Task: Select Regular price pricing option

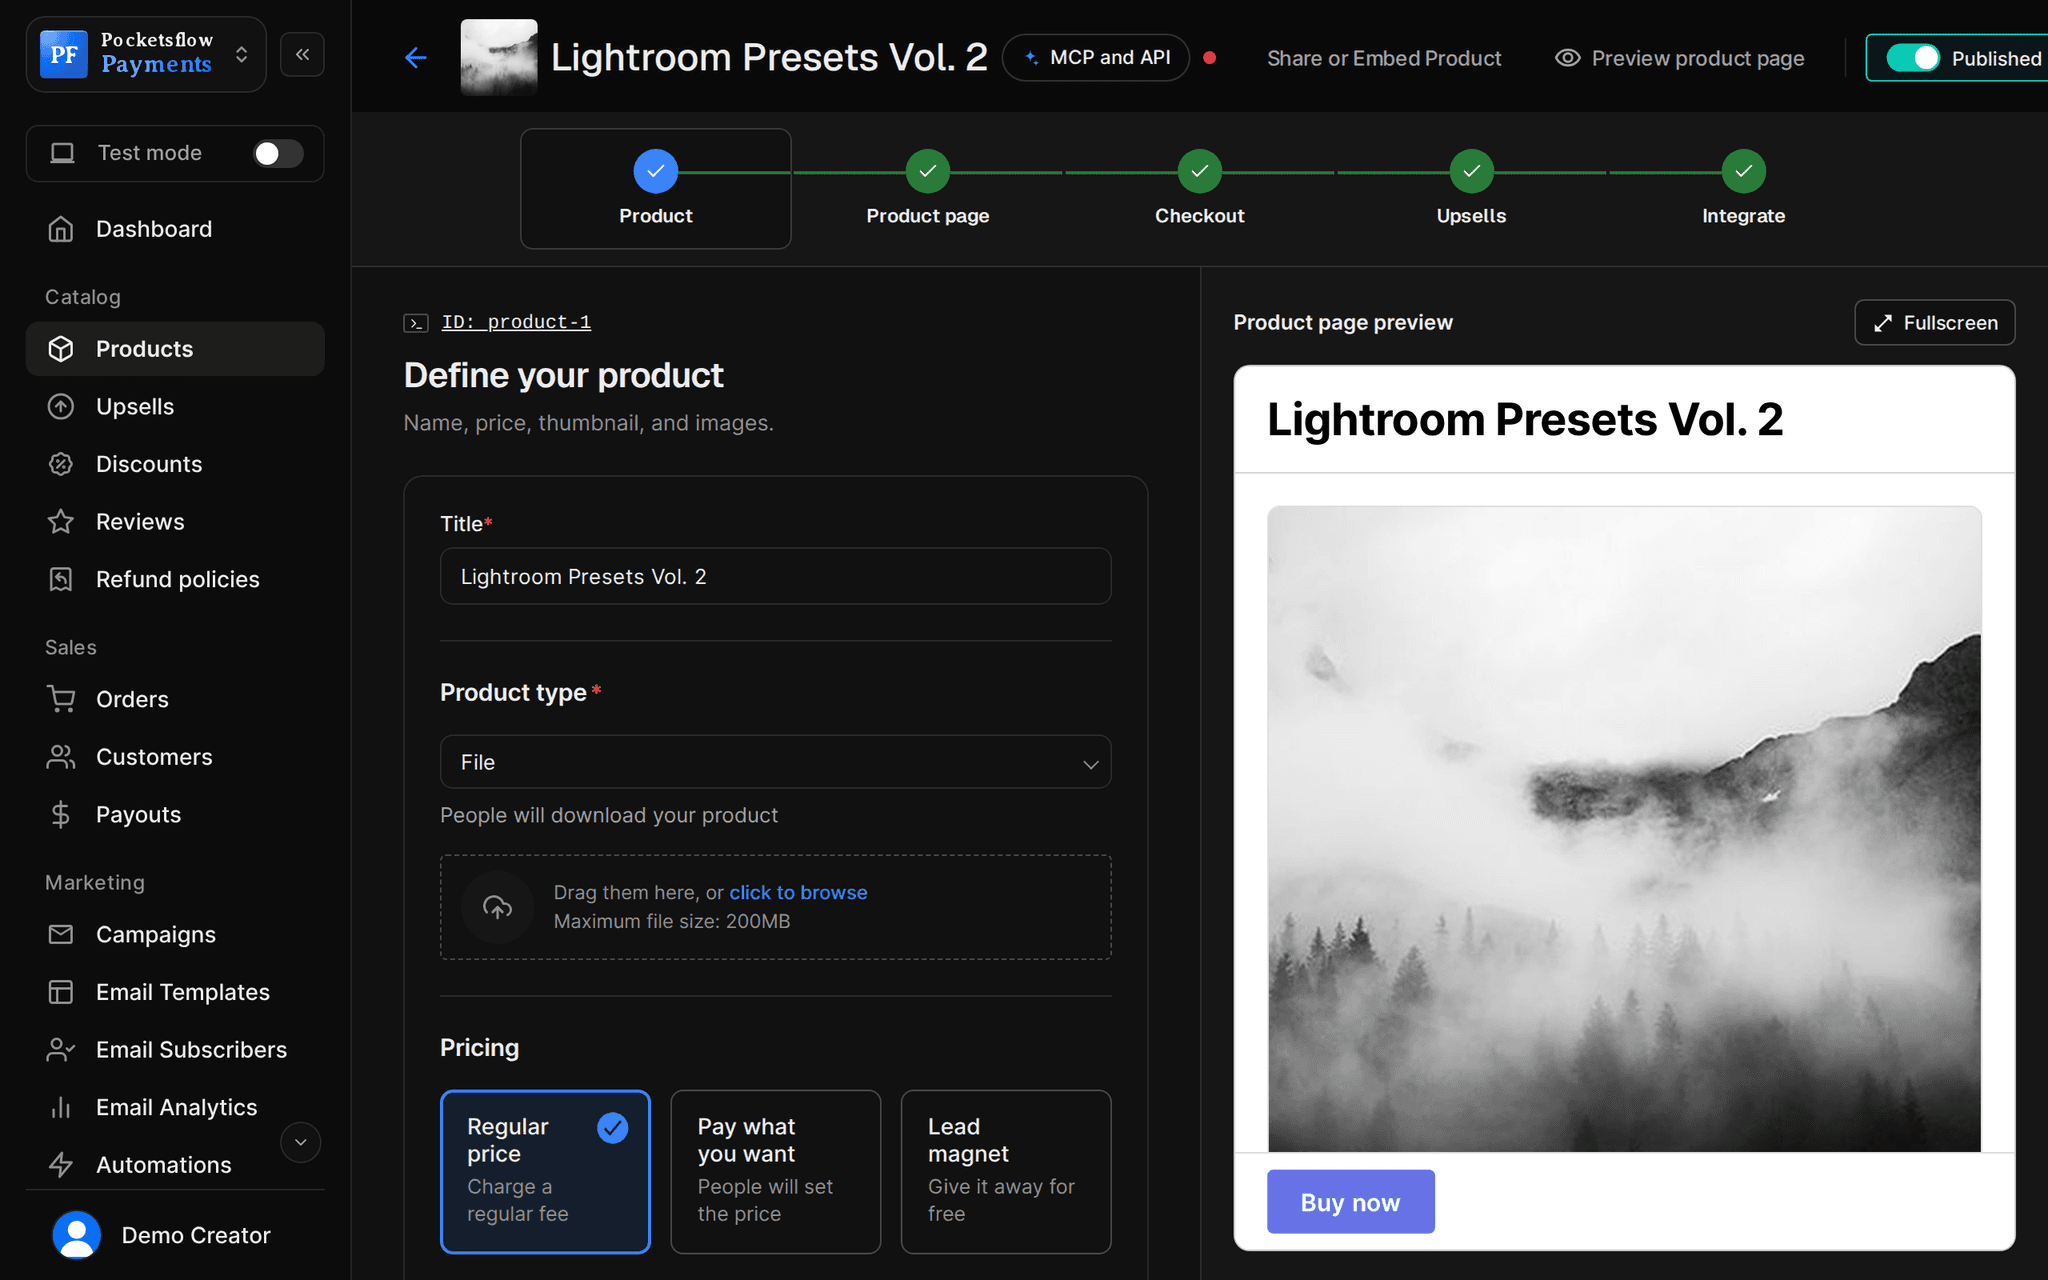Action: point(545,1171)
